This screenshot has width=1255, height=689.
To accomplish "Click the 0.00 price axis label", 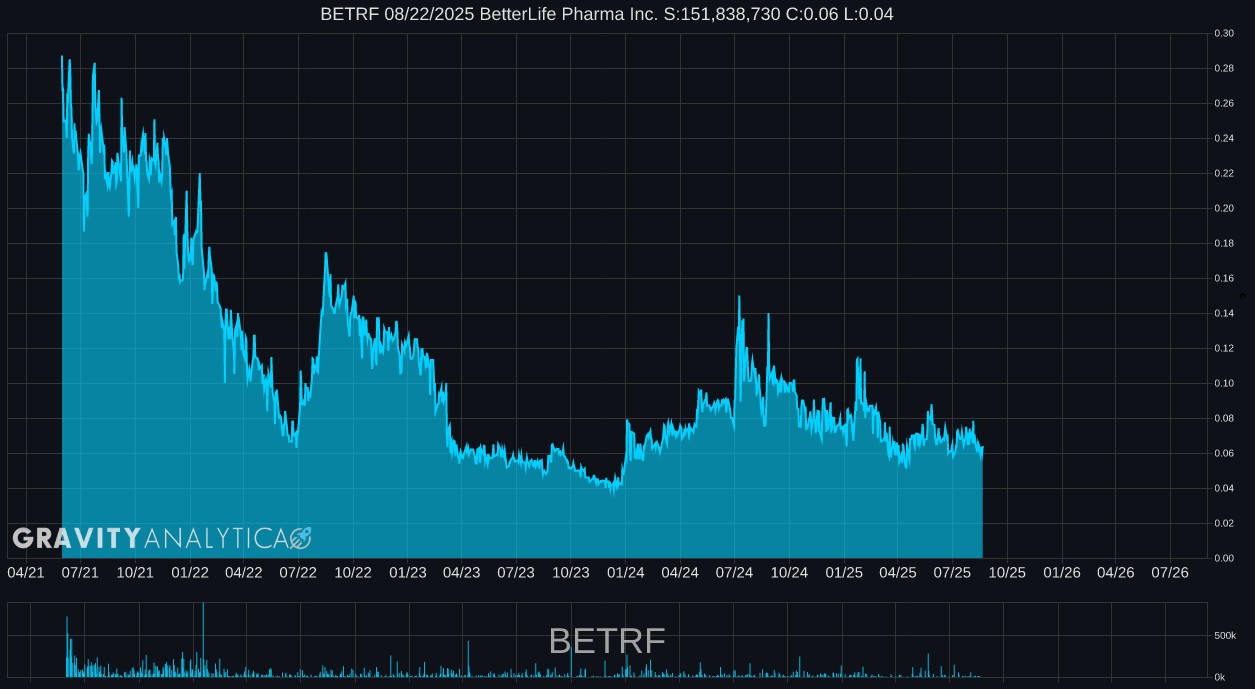I will tap(1224, 558).
